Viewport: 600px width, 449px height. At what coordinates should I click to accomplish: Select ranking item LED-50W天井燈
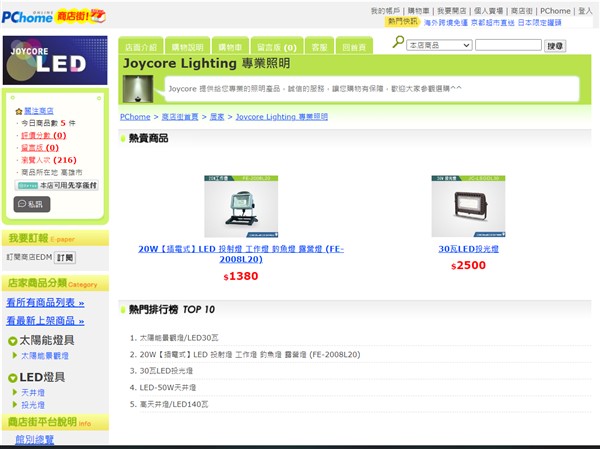tap(168, 387)
